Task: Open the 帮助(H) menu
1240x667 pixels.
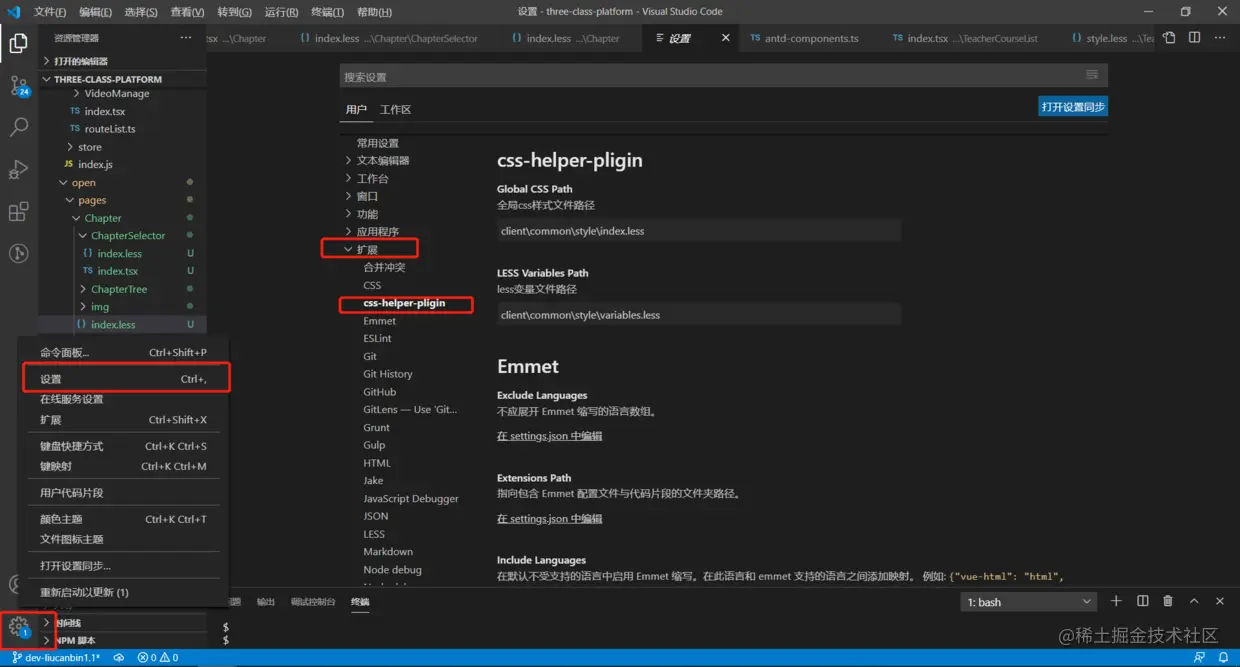Action: (x=374, y=12)
